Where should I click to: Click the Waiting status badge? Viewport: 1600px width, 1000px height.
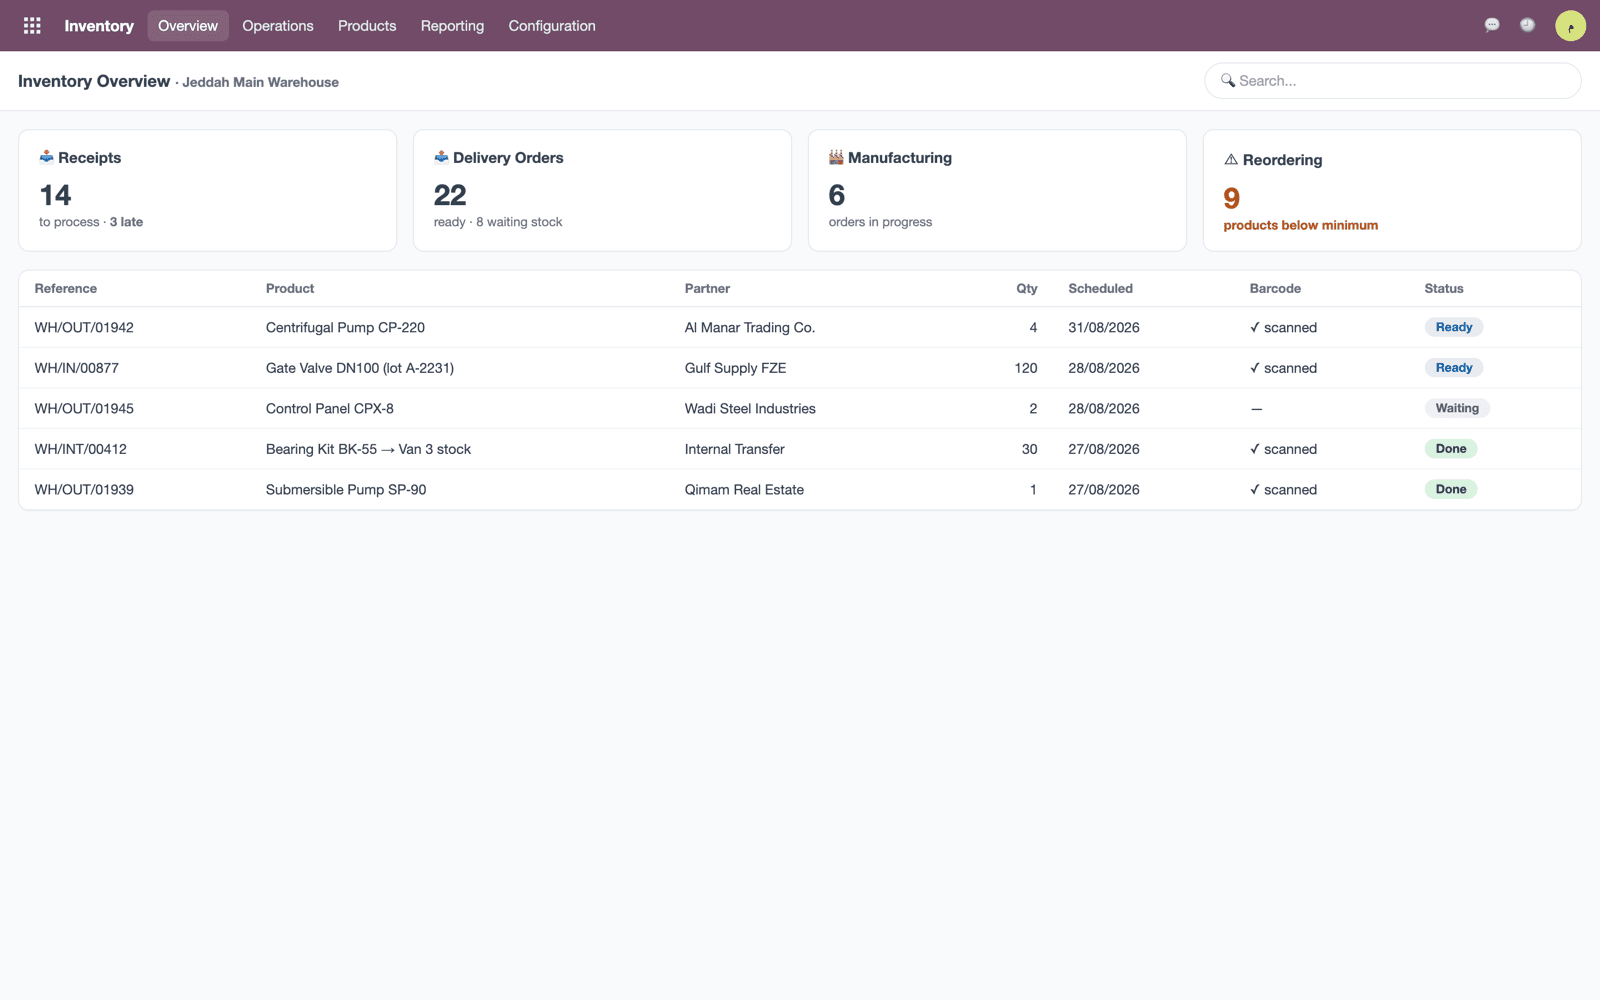click(1457, 408)
